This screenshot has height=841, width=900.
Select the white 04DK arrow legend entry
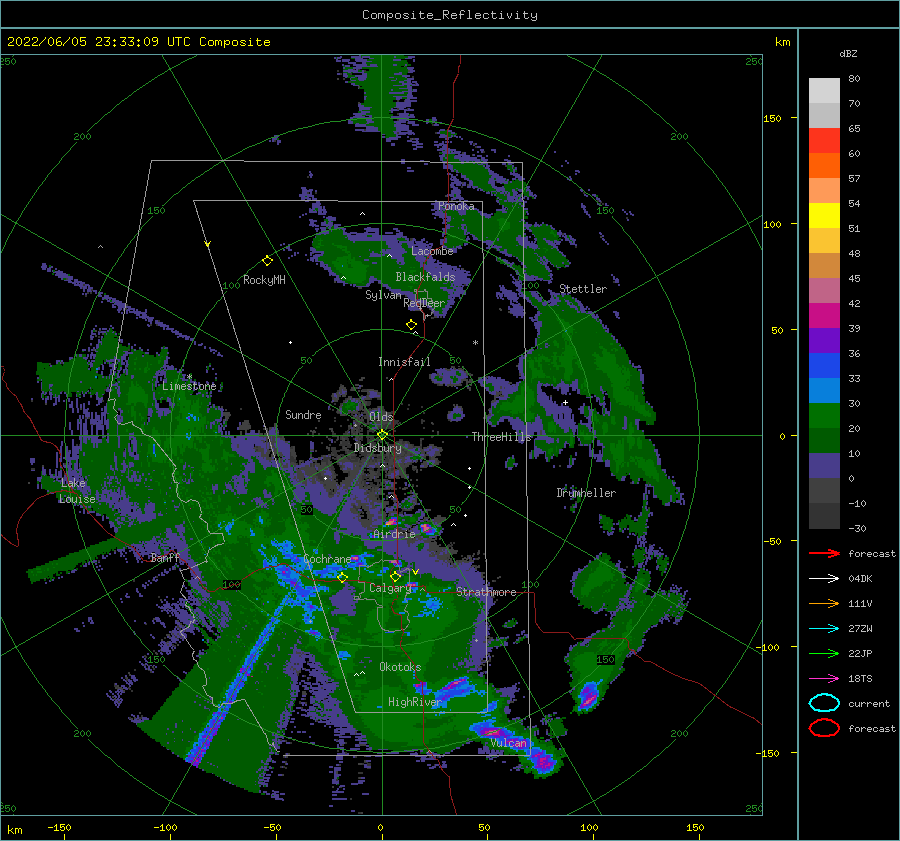pyautogui.click(x=824, y=578)
